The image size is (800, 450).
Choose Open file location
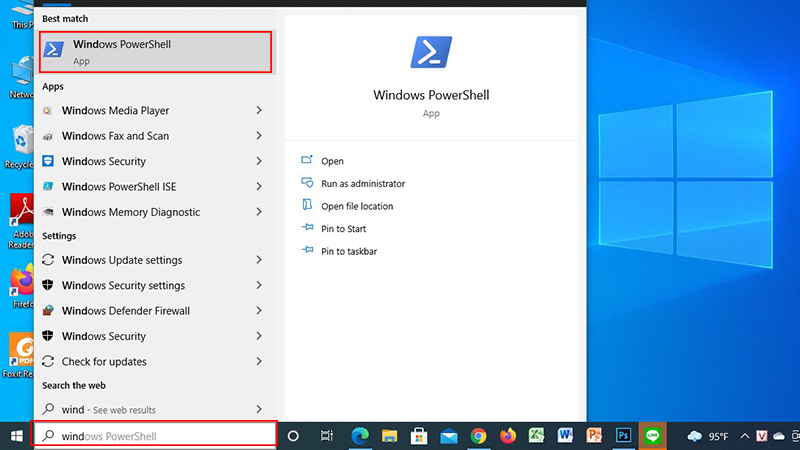(357, 206)
